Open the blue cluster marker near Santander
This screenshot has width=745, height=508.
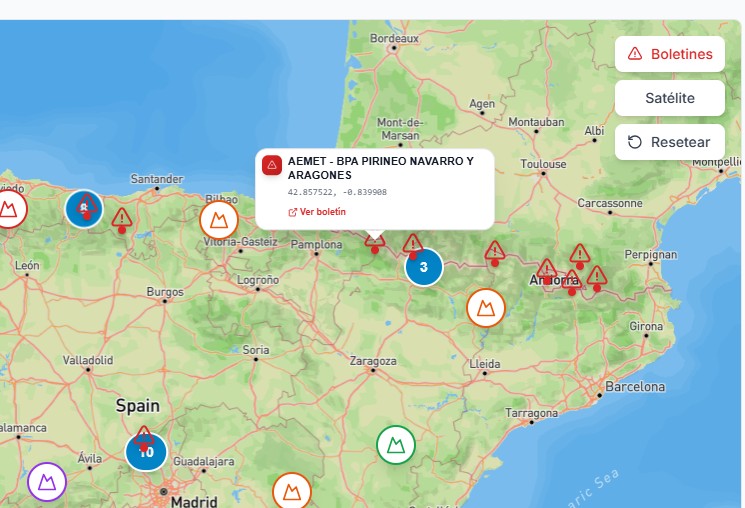(x=84, y=209)
